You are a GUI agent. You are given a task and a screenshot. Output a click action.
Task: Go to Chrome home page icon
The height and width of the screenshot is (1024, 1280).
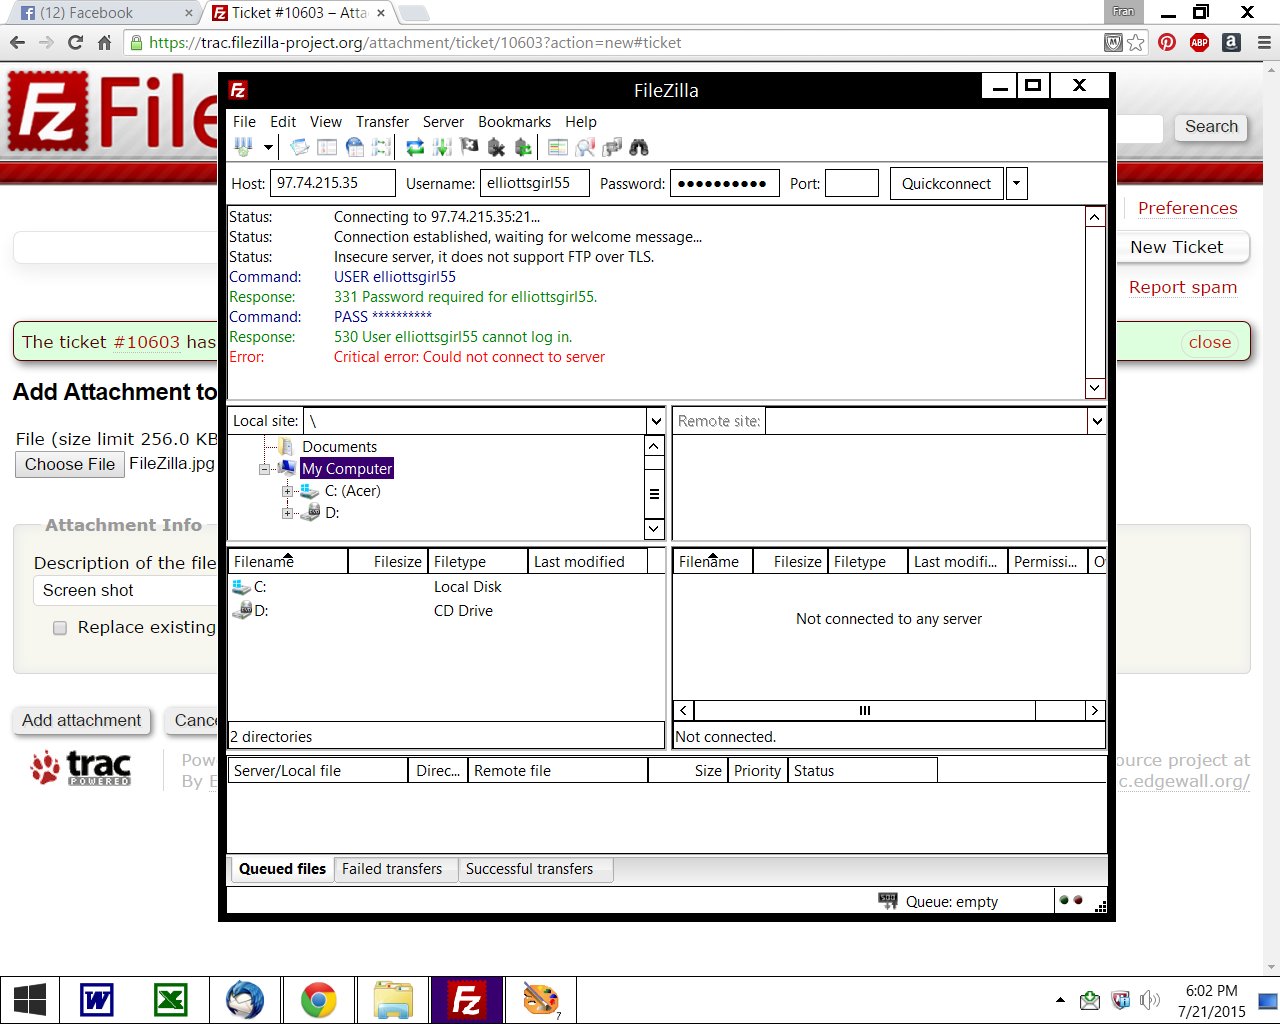(x=104, y=42)
